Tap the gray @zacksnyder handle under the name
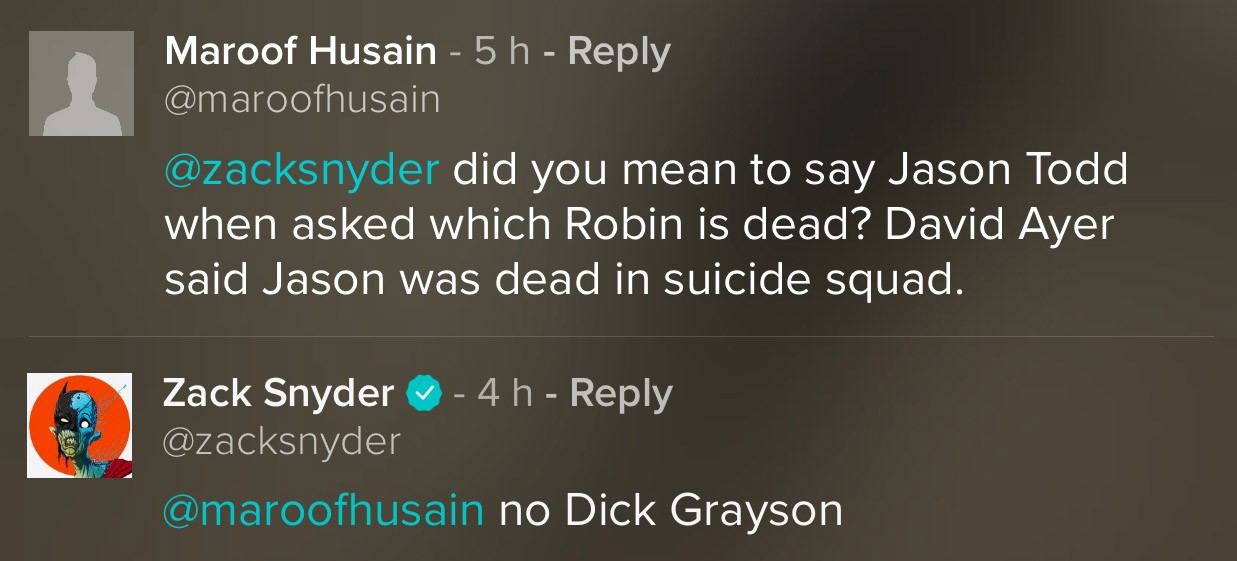 [281, 441]
